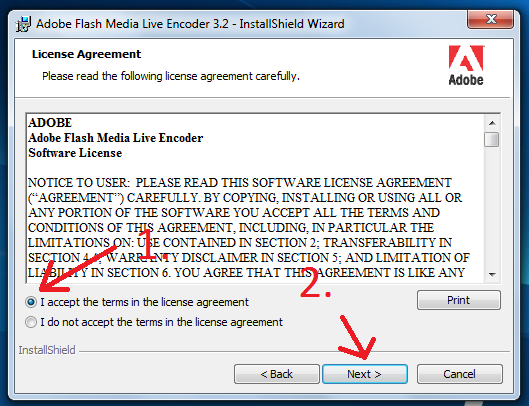Click the "Software License" heading in the text

pyautogui.click(x=75, y=153)
